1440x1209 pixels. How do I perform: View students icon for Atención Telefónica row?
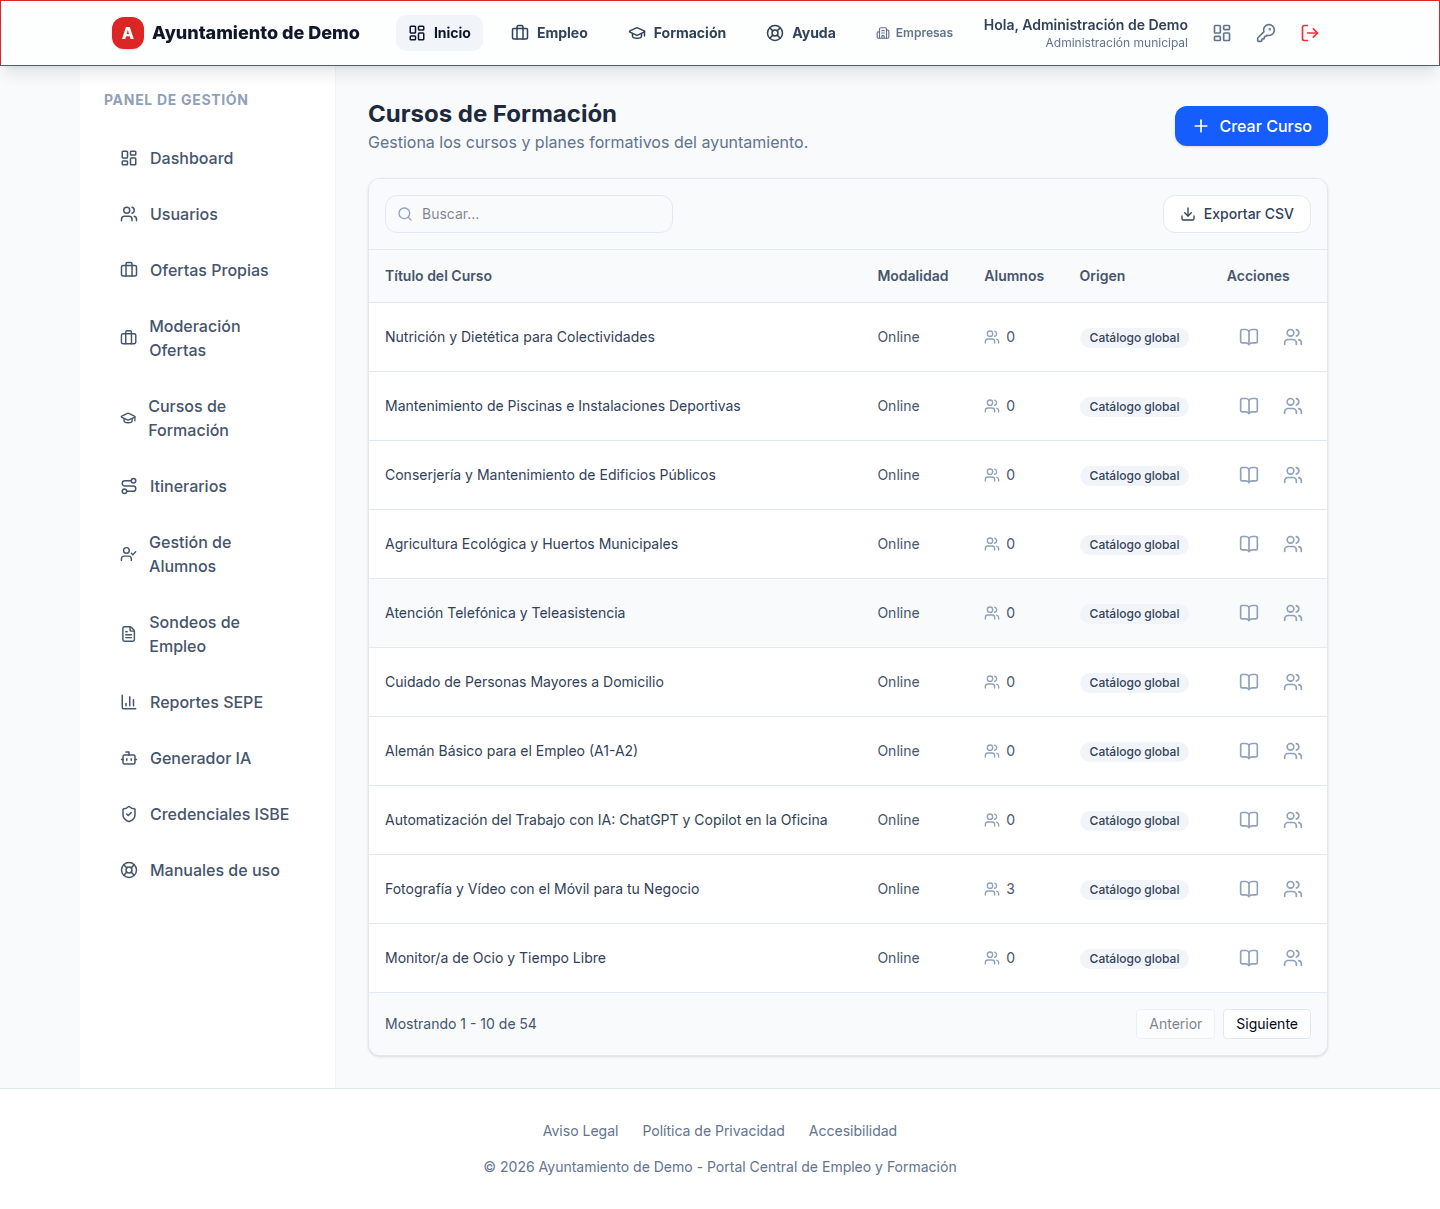click(1293, 613)
